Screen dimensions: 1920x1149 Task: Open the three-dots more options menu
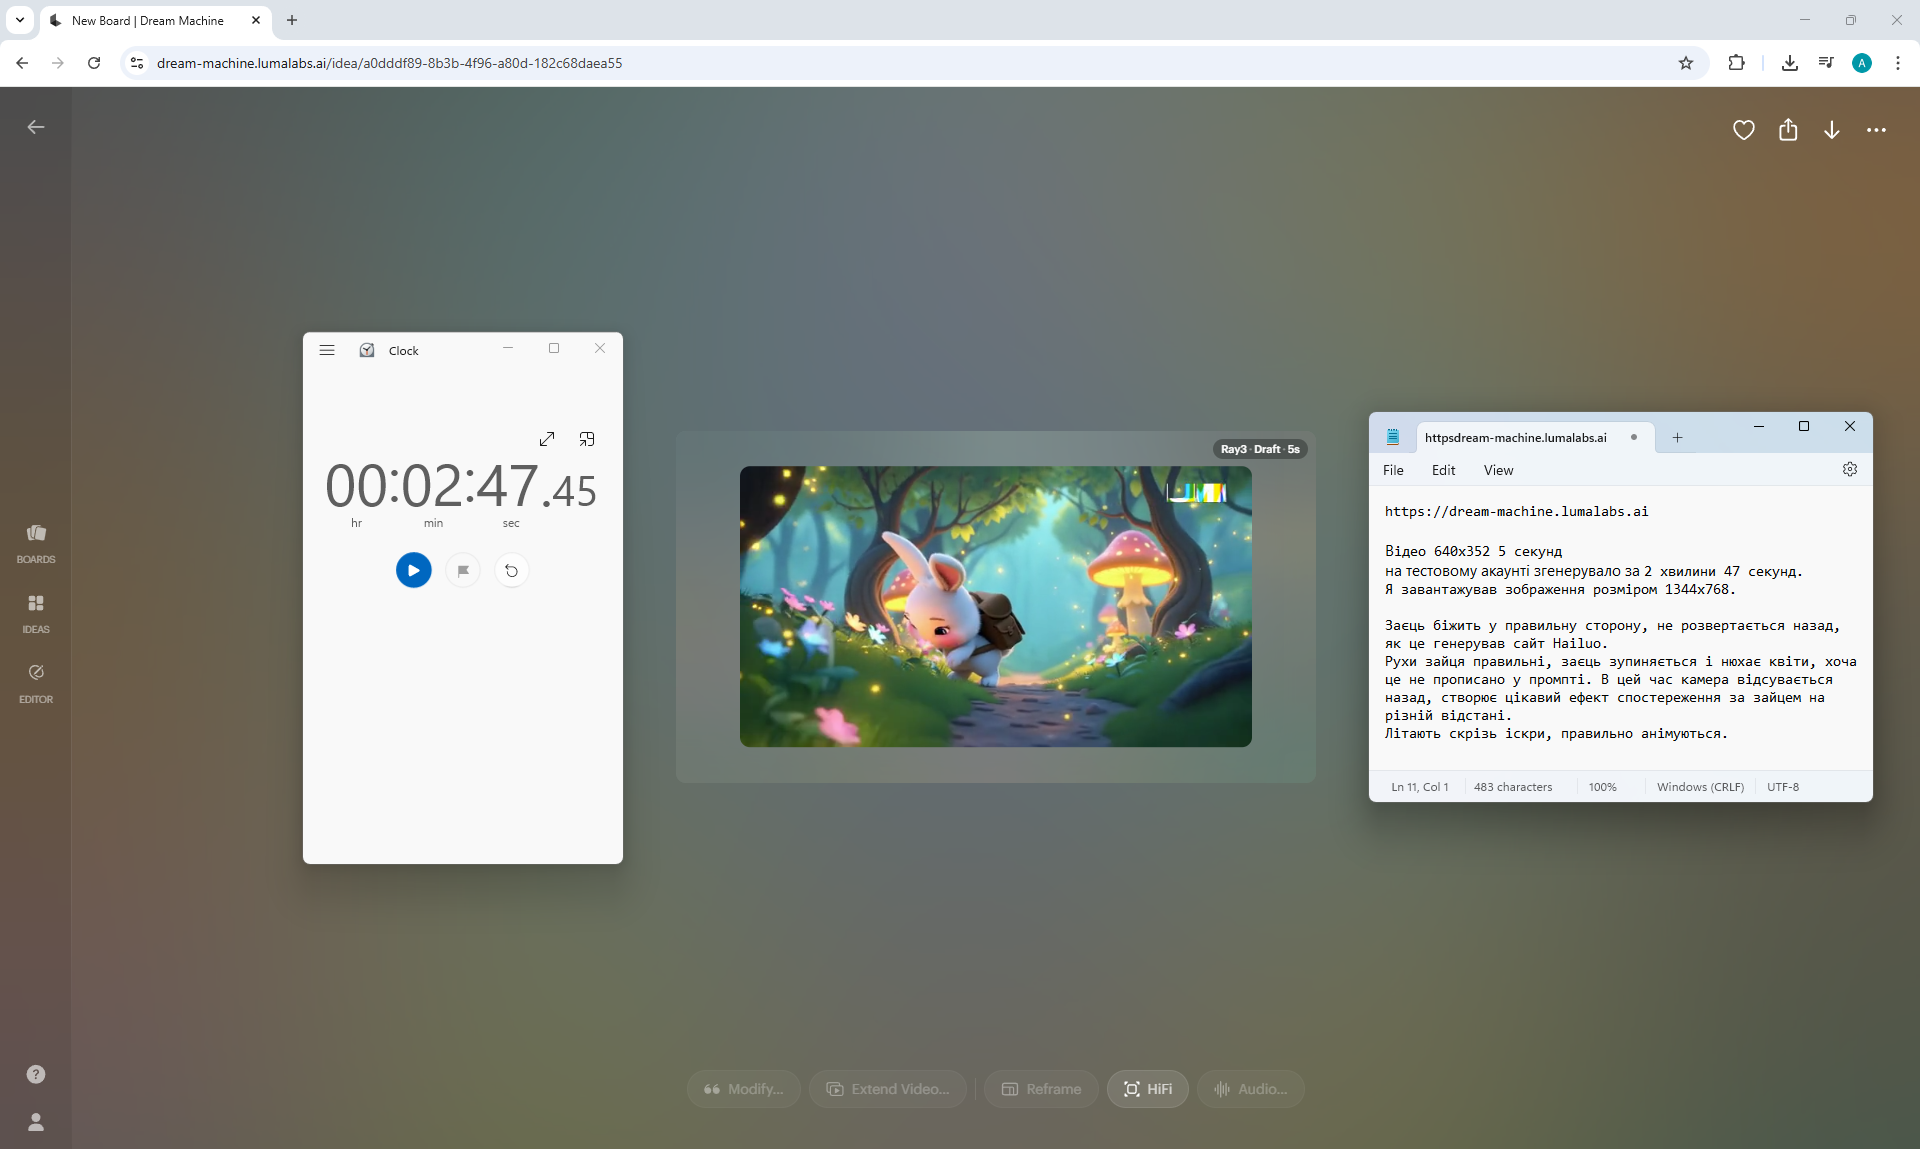pyautogui.click(x=1876, y=130)
